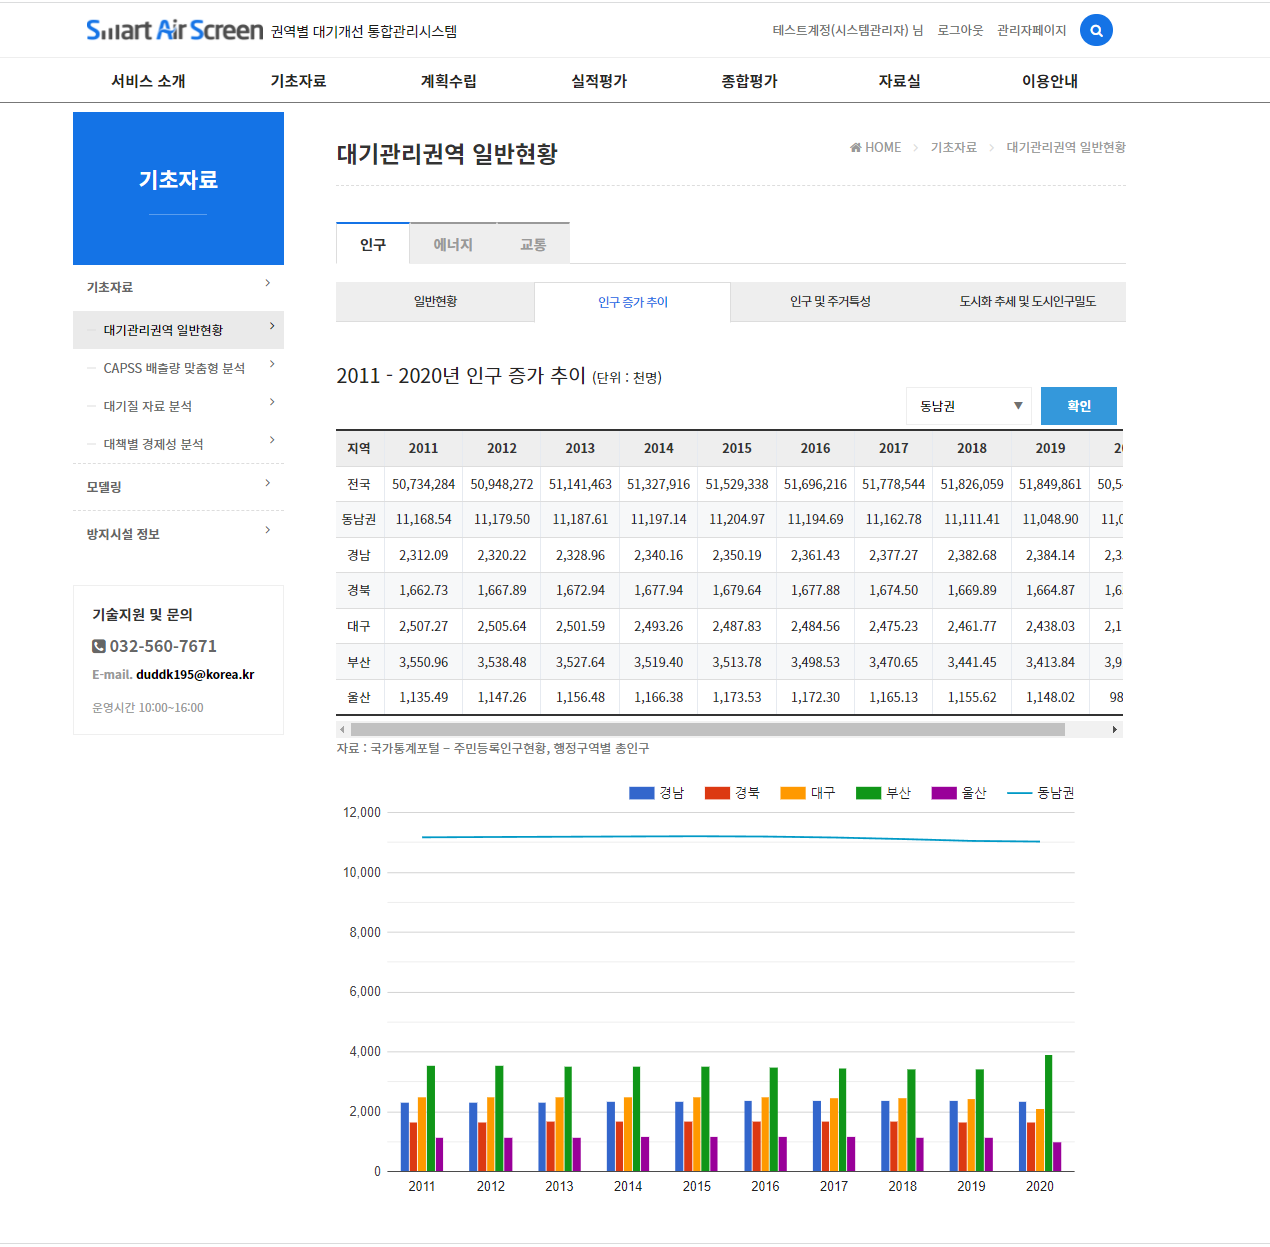Click 대기관리권역 일반현황 breadcrumb text

pos(1066,147)
